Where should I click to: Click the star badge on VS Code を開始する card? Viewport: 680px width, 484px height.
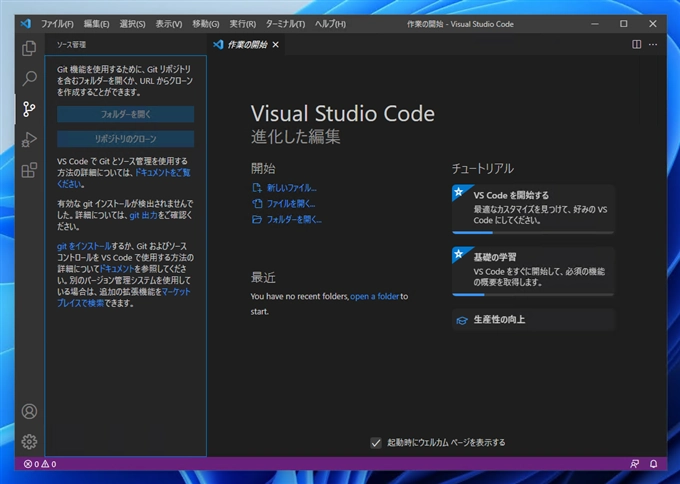click(458, 191)
